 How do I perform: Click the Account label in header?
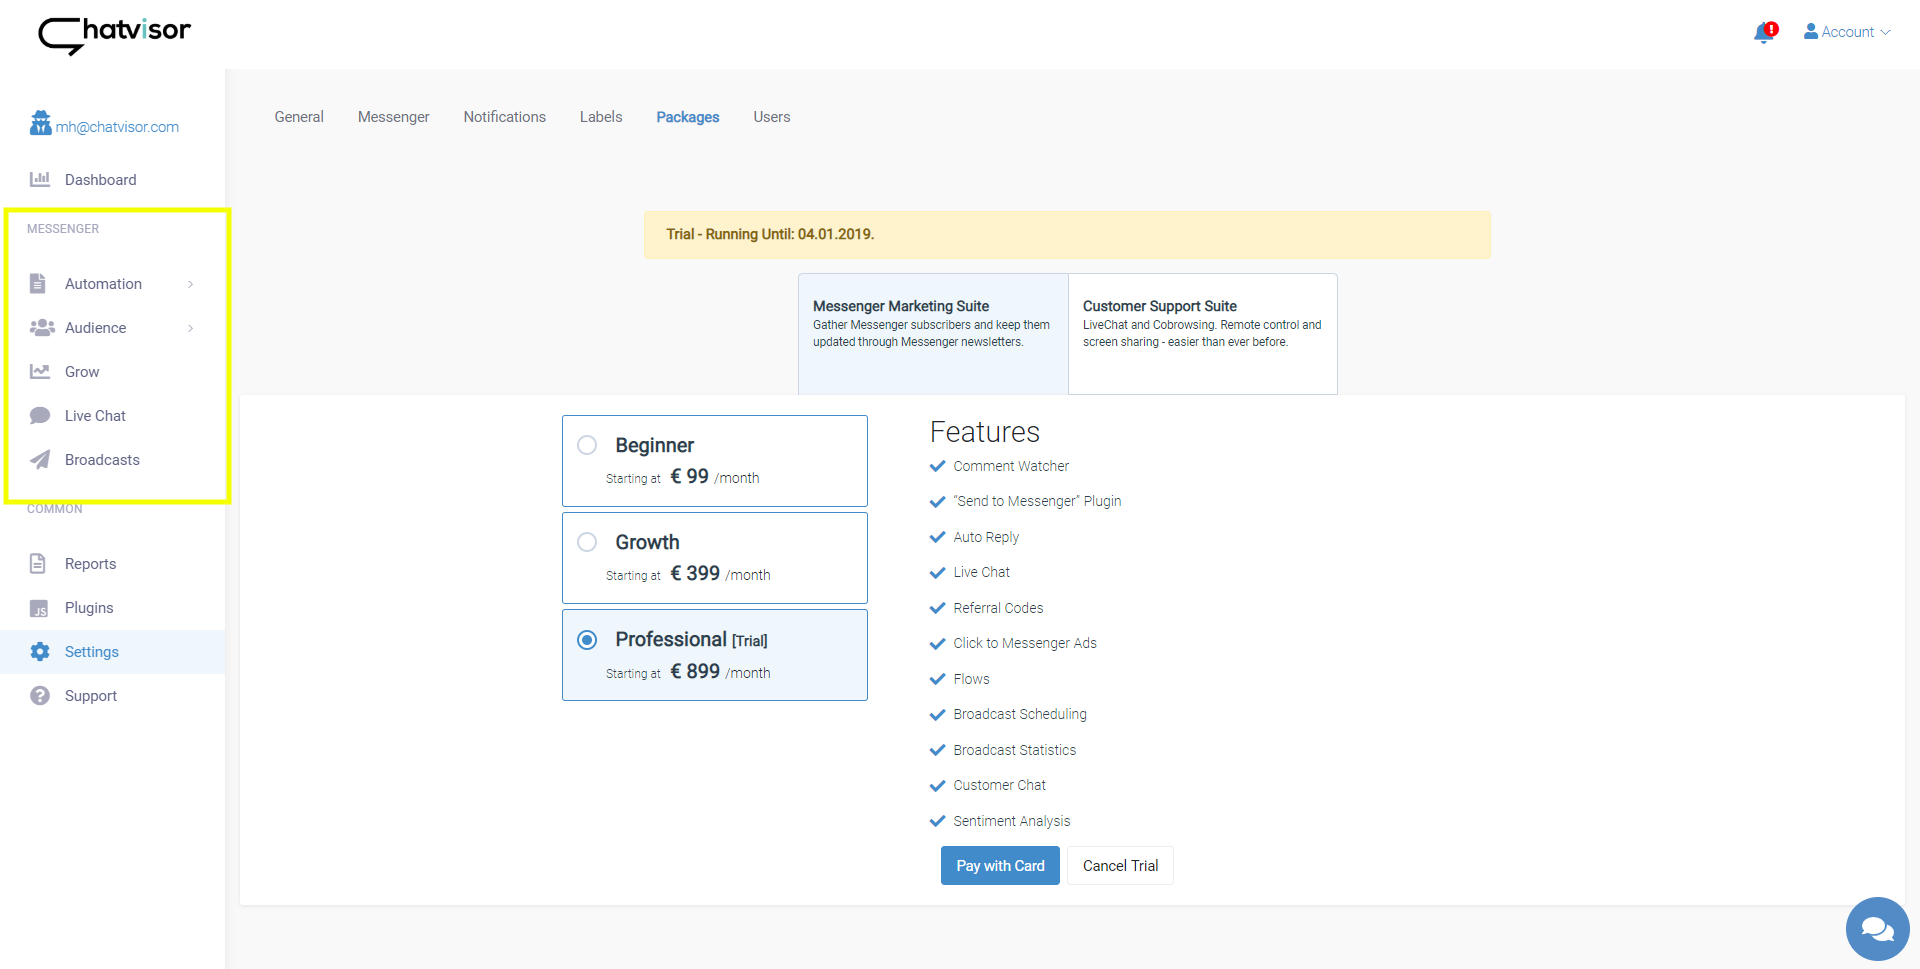pyautogui.click(x=1847, y=32)
